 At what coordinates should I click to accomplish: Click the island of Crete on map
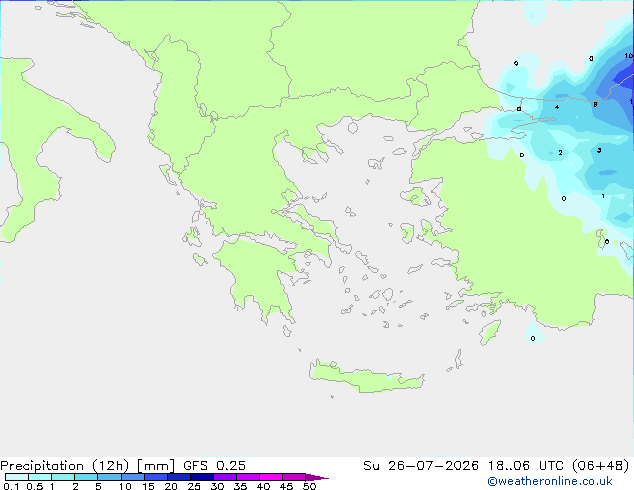[x=366, y=377]
